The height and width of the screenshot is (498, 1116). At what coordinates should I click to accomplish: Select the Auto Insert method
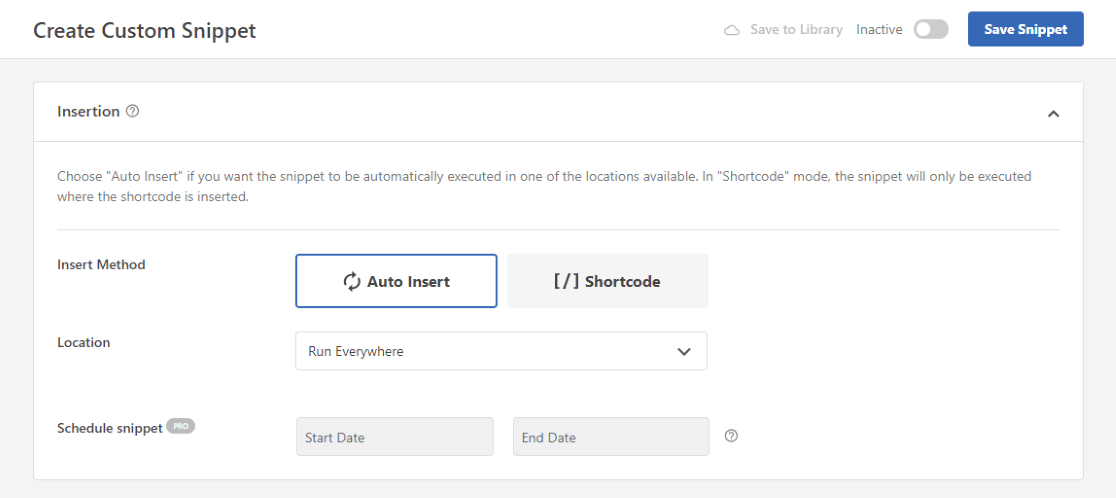pos(396,281)
